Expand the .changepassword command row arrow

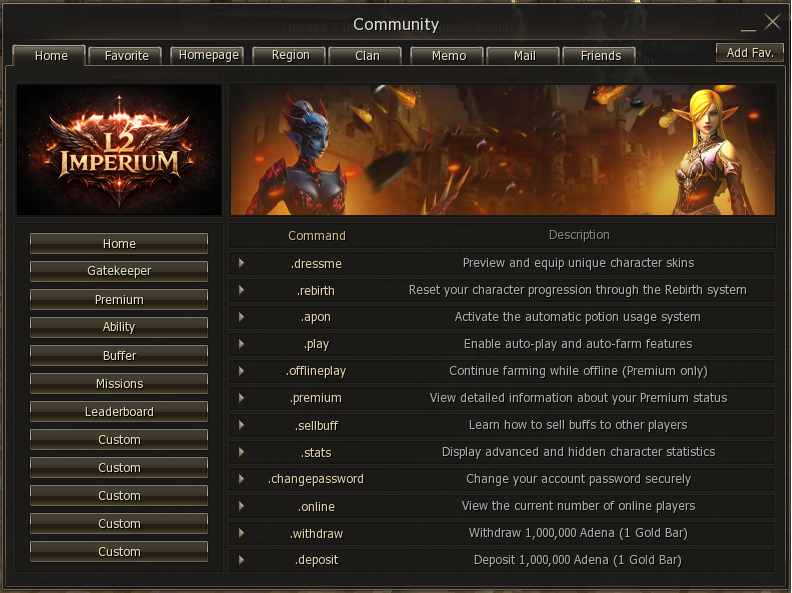click(241, 479)
